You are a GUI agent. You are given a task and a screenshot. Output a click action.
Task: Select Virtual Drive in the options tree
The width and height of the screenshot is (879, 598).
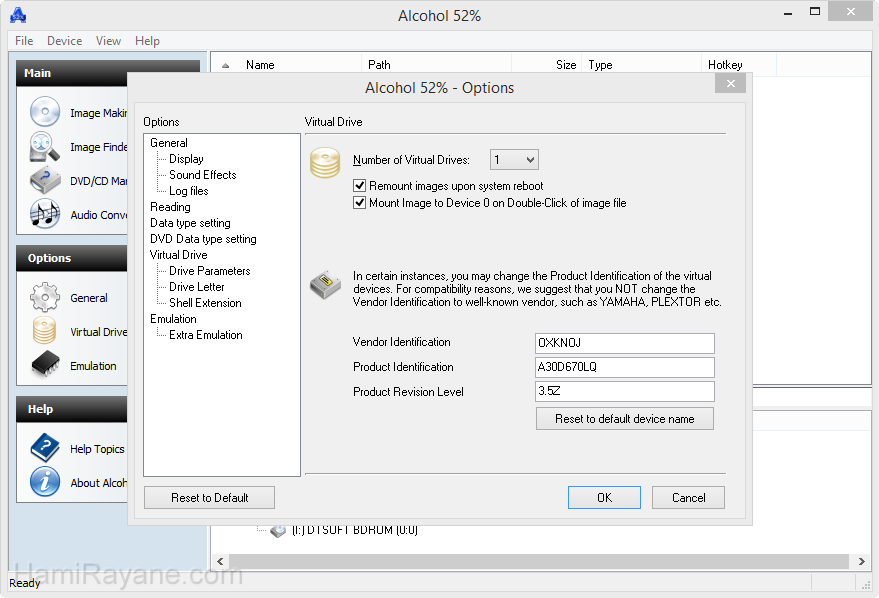(178, 255)
